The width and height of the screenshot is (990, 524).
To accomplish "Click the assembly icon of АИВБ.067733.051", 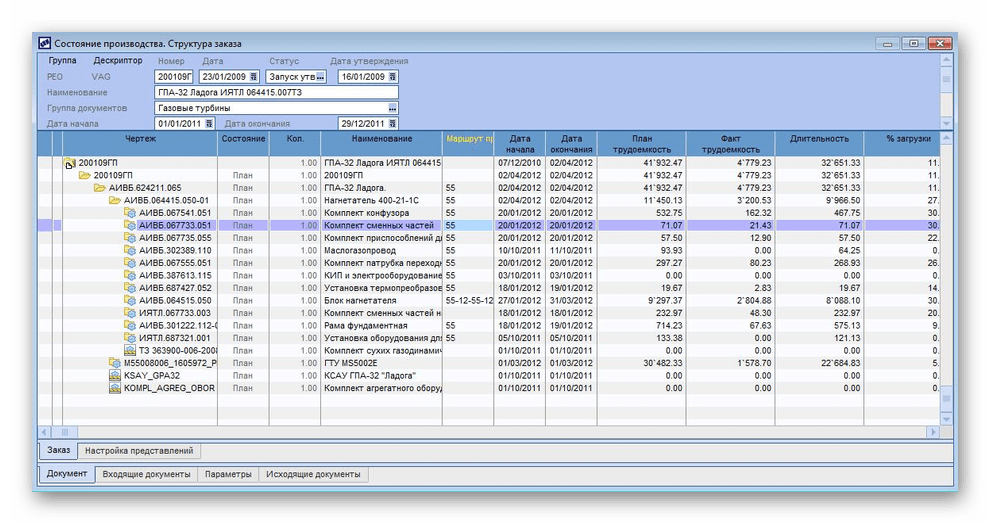I will 130,225.
